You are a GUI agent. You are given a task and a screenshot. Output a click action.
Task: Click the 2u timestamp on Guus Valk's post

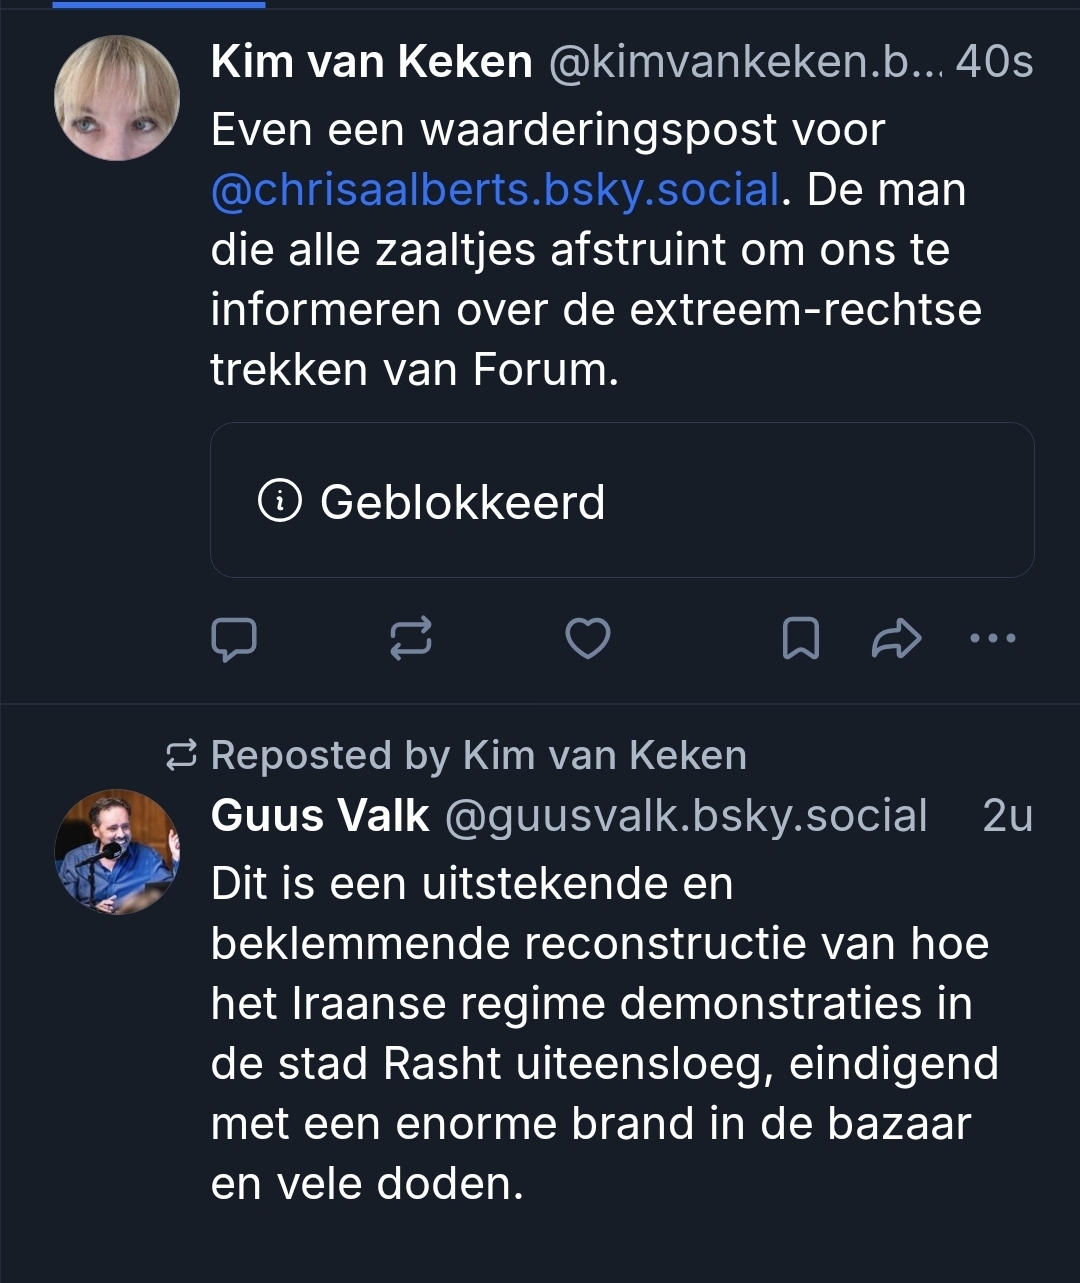point(1007,816)
